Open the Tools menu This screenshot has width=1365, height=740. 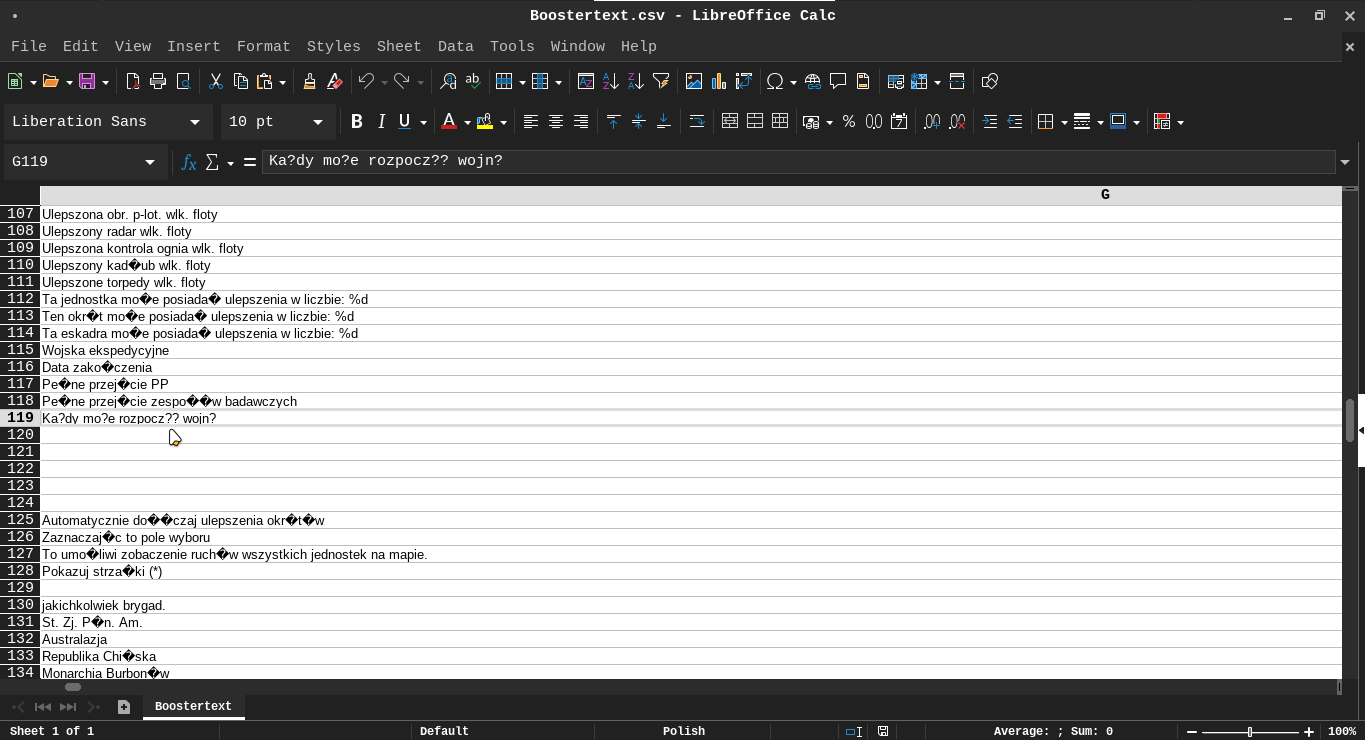512,46
